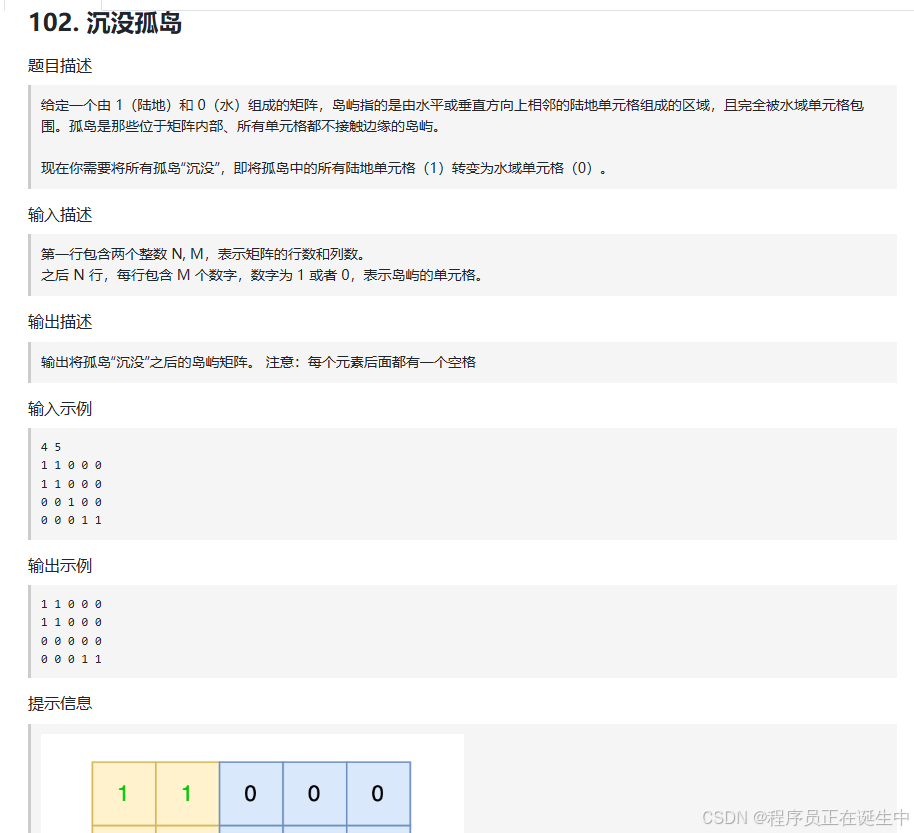Click the paragraph starting "给定一个由 1（陆地）"

click(x=452, y=115)
